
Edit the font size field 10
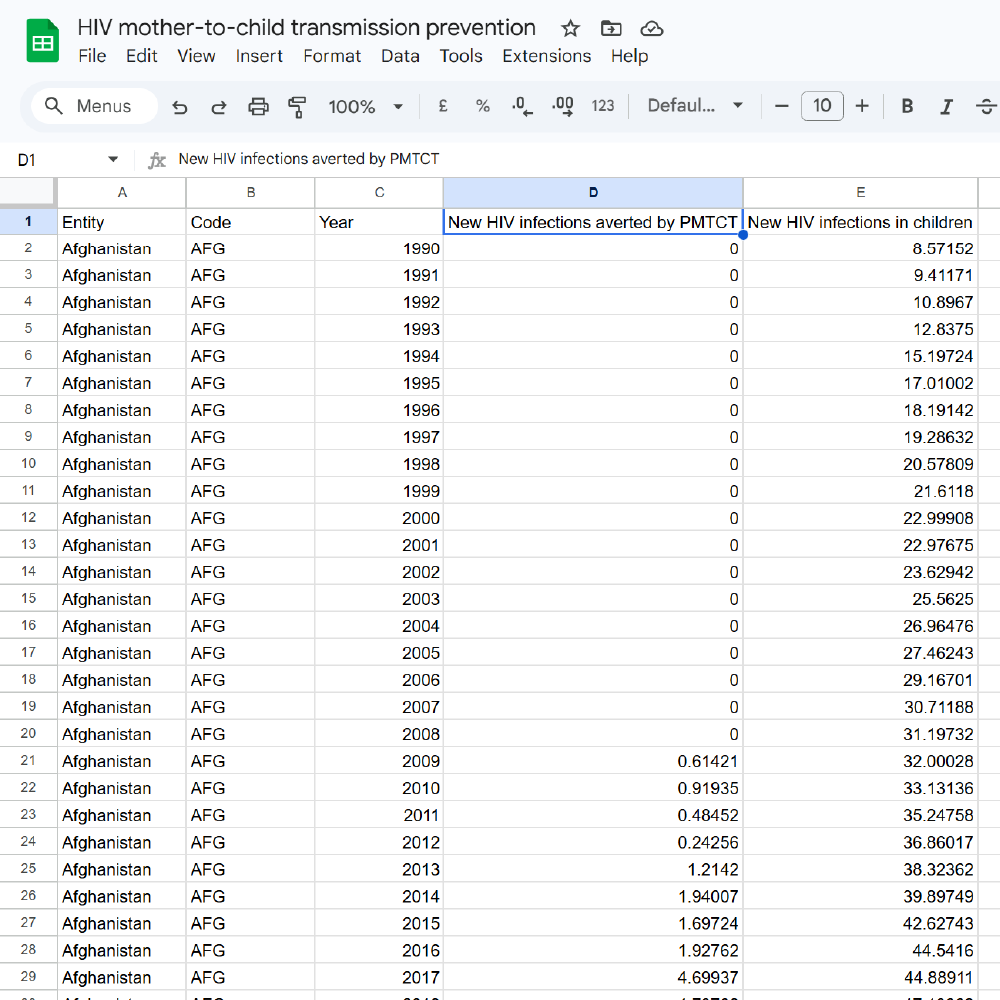[822, 106]
